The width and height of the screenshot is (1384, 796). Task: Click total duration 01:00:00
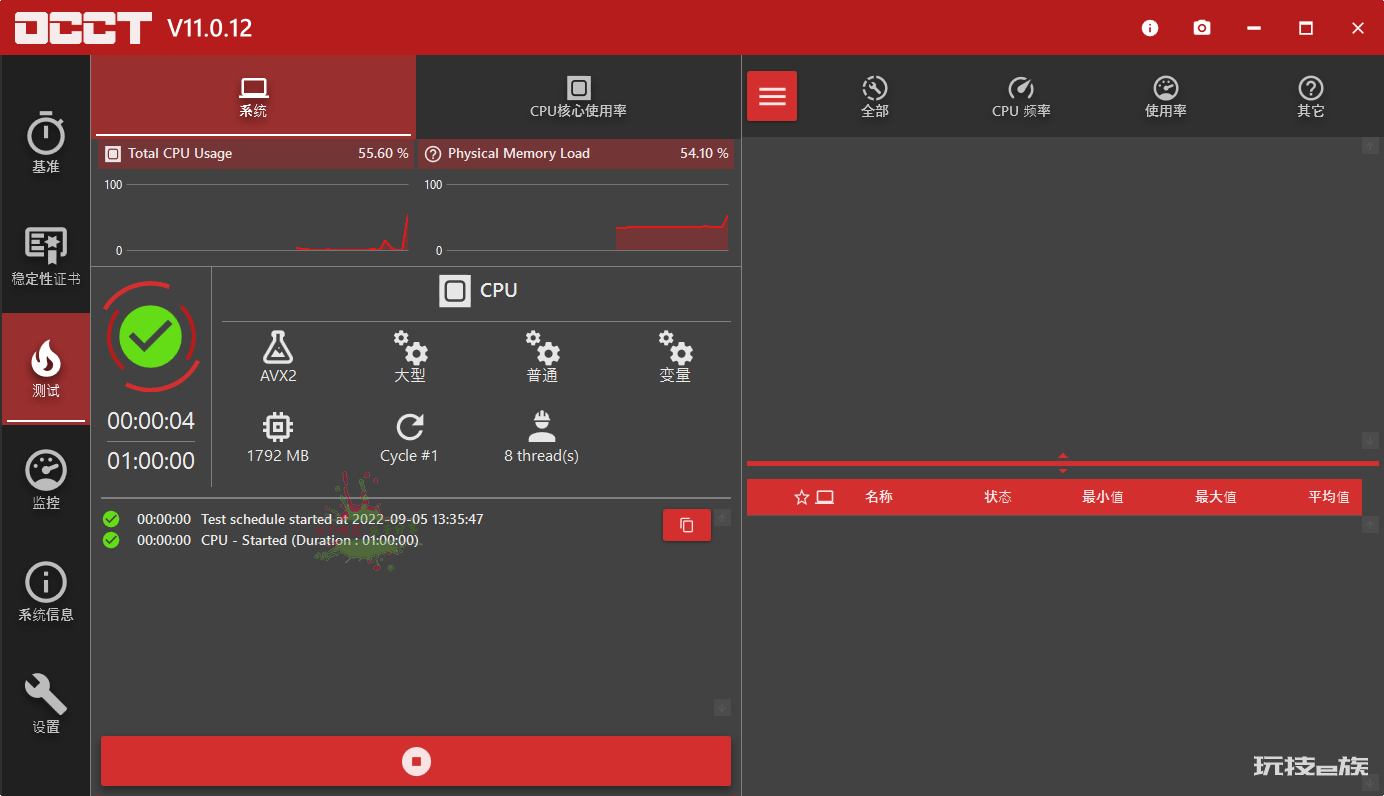tap(151, 461)
